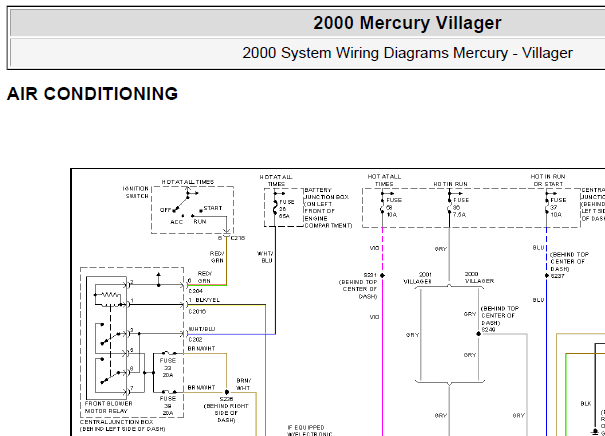The image size is (605, 436).
Task: Click the "S237" splice label
Action: (558, 276)
